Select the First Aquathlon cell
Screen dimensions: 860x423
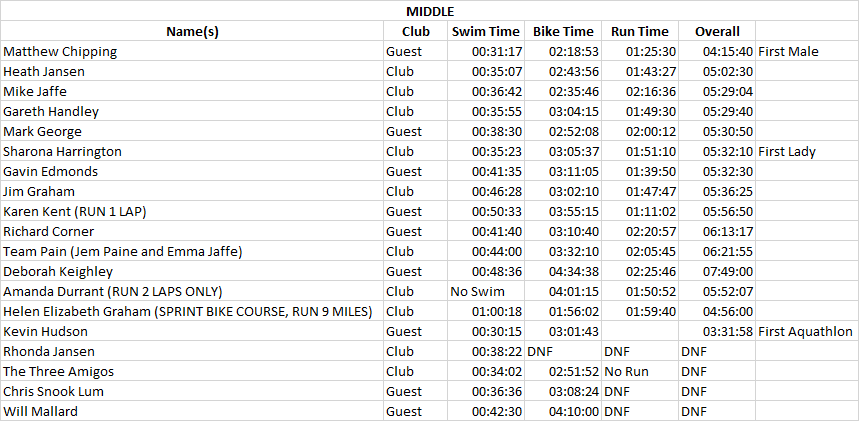click(805, 331)
